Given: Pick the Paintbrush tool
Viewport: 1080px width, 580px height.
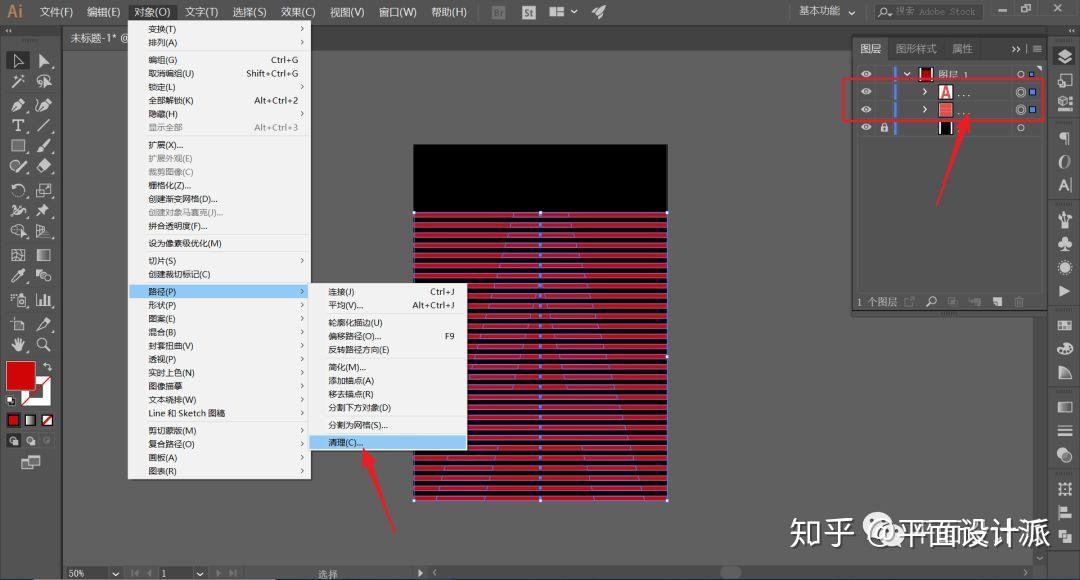Looking at the screenshot, I should [43, 146].
